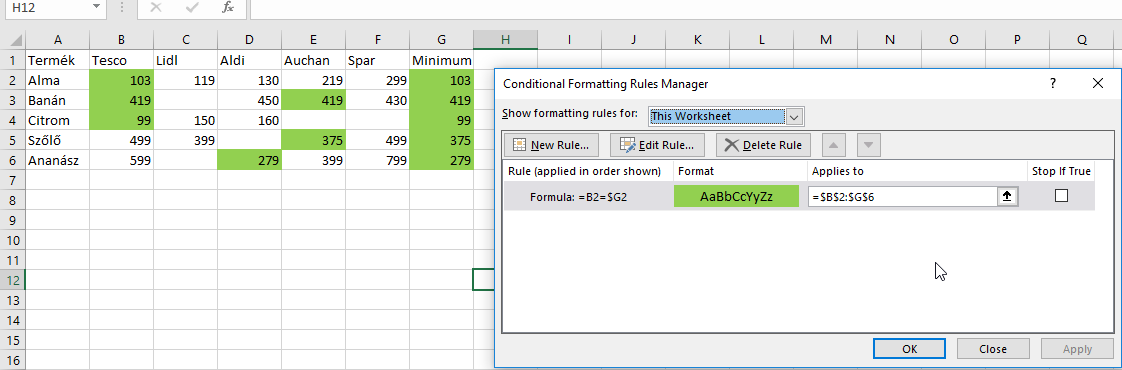This screenshot has width=1122, height=370.
Task: Select column A header
Action: coord(57,40)
